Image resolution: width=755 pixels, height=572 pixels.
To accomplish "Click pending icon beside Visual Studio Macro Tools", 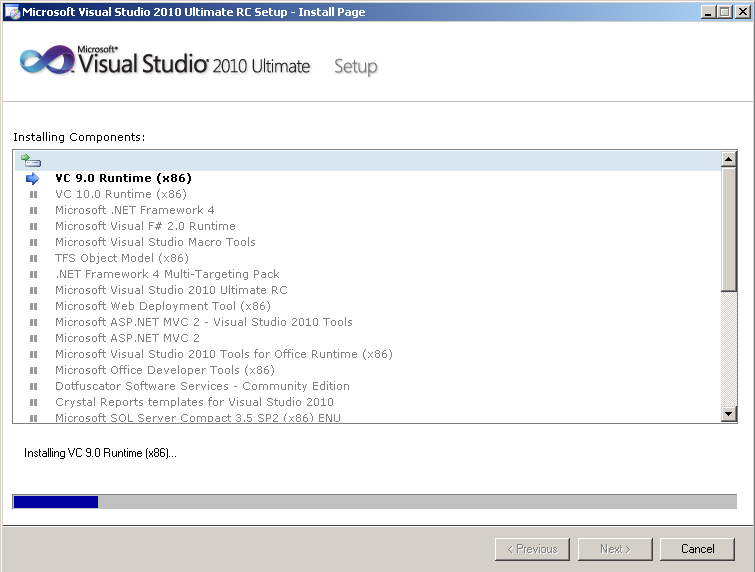I will pyautogui.click(x=33, y=242).
